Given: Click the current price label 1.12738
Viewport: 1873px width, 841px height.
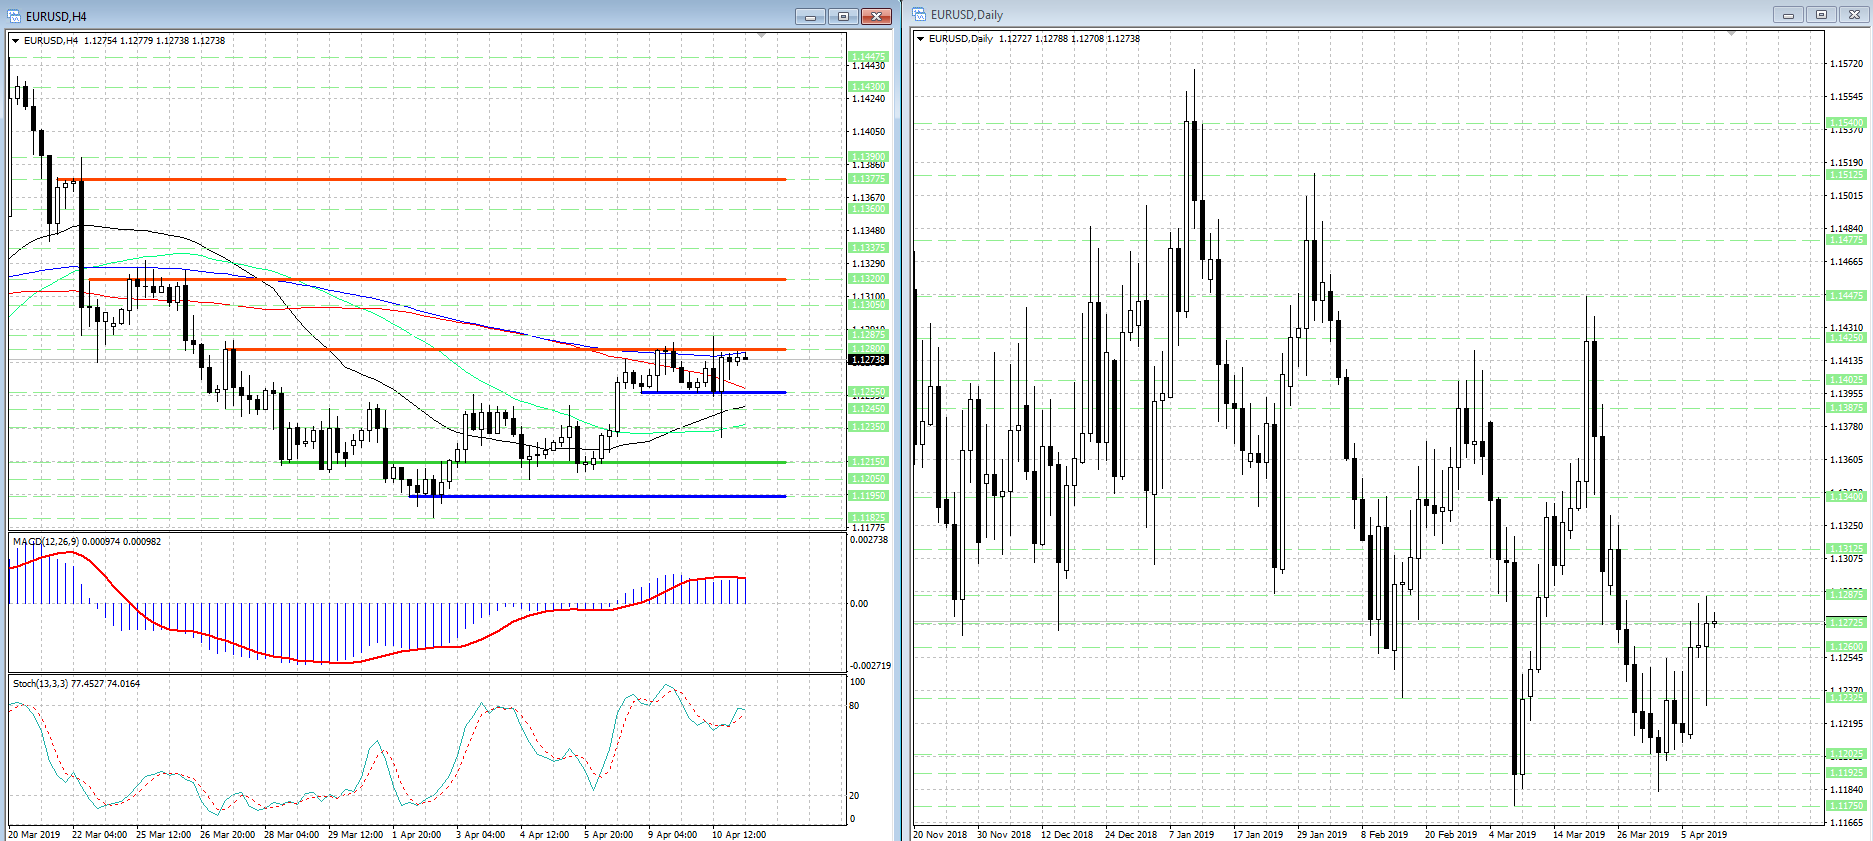Looking at the screenshot, I should [868, 359].
